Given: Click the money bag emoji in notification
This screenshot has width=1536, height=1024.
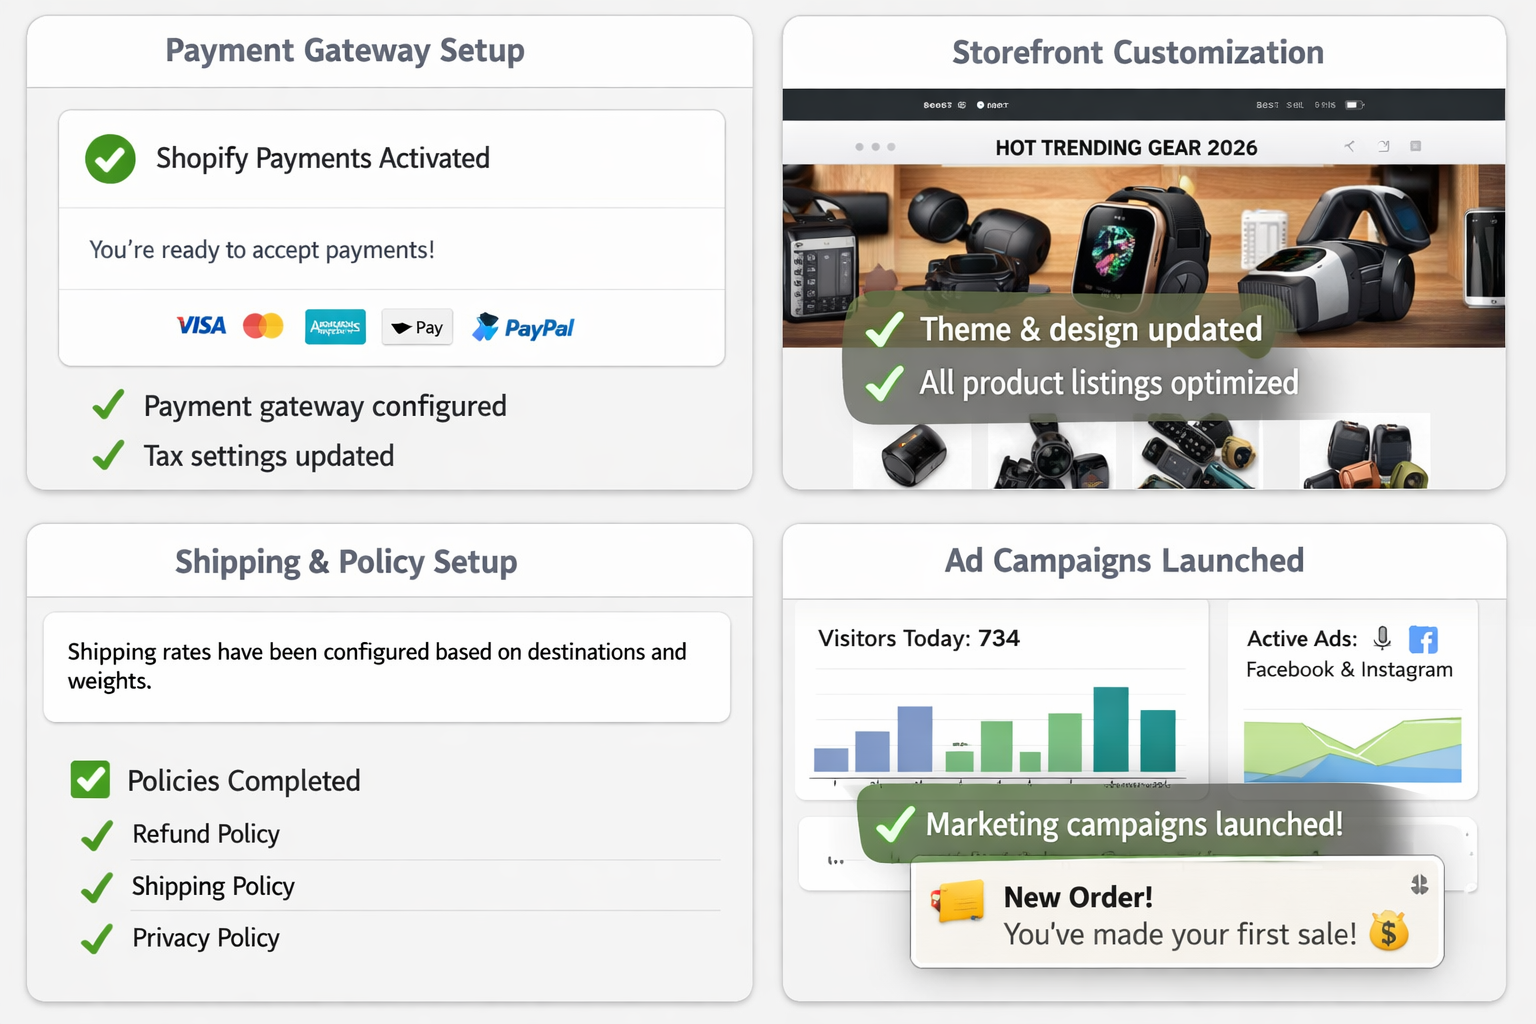Looking at the screenshot, I should pos(1389,932).
